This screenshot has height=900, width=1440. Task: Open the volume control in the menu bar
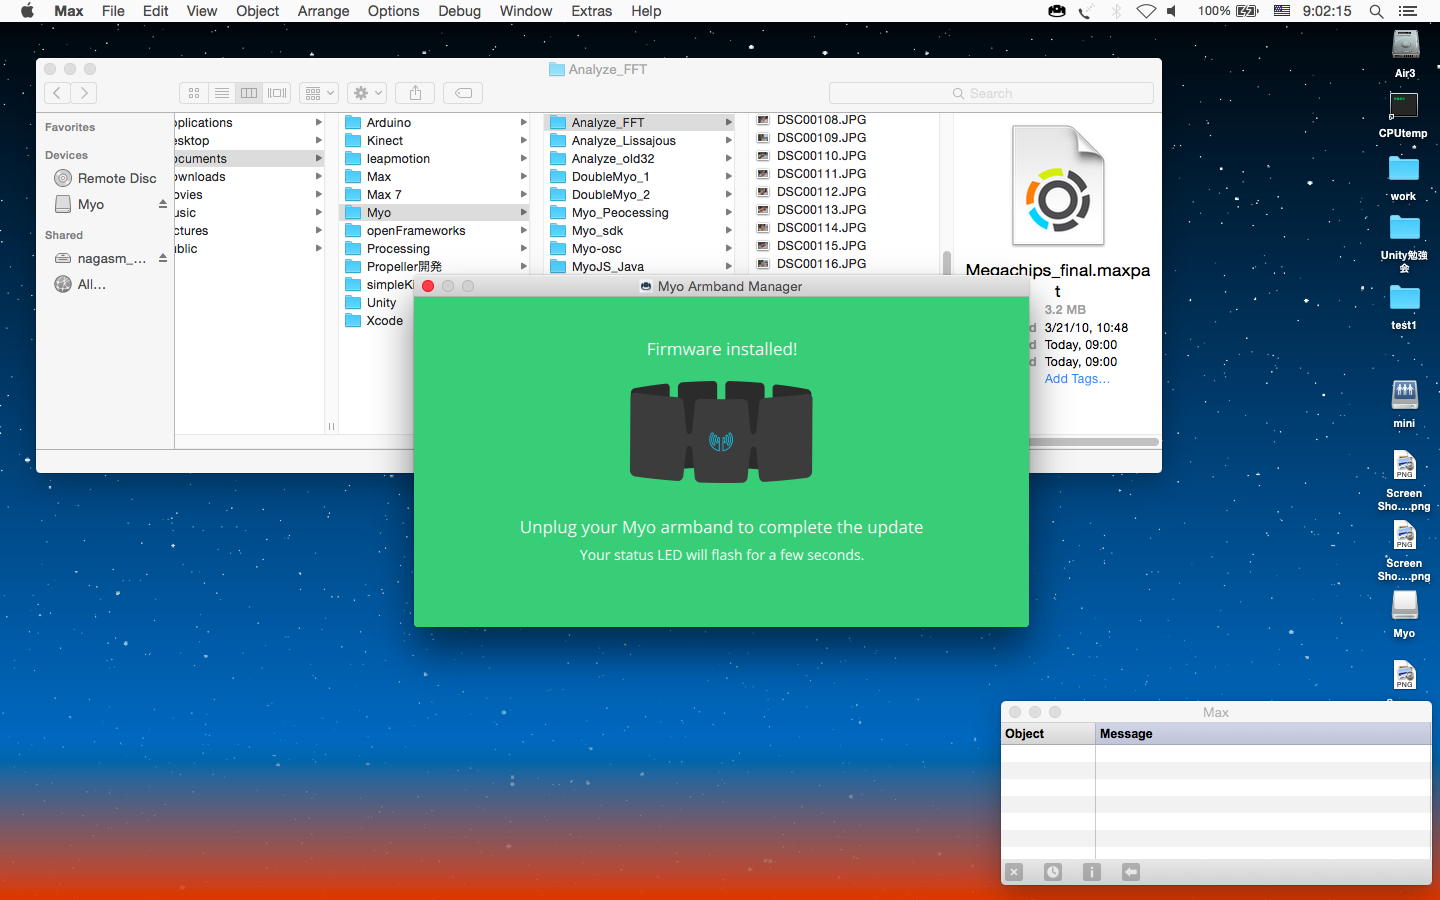click(x=1172, y=11)
